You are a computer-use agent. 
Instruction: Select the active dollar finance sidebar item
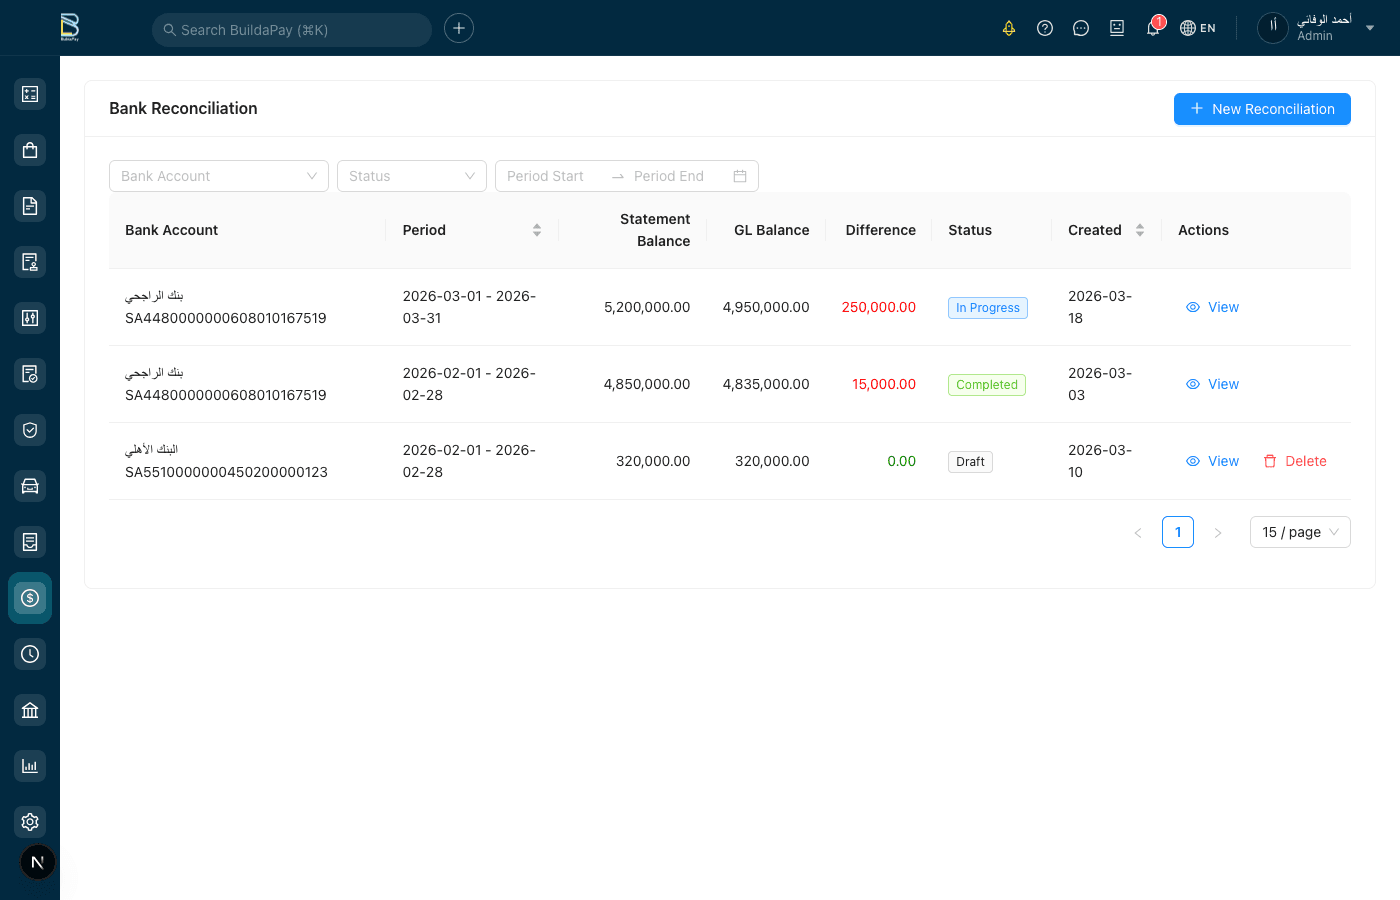(30, 598)
